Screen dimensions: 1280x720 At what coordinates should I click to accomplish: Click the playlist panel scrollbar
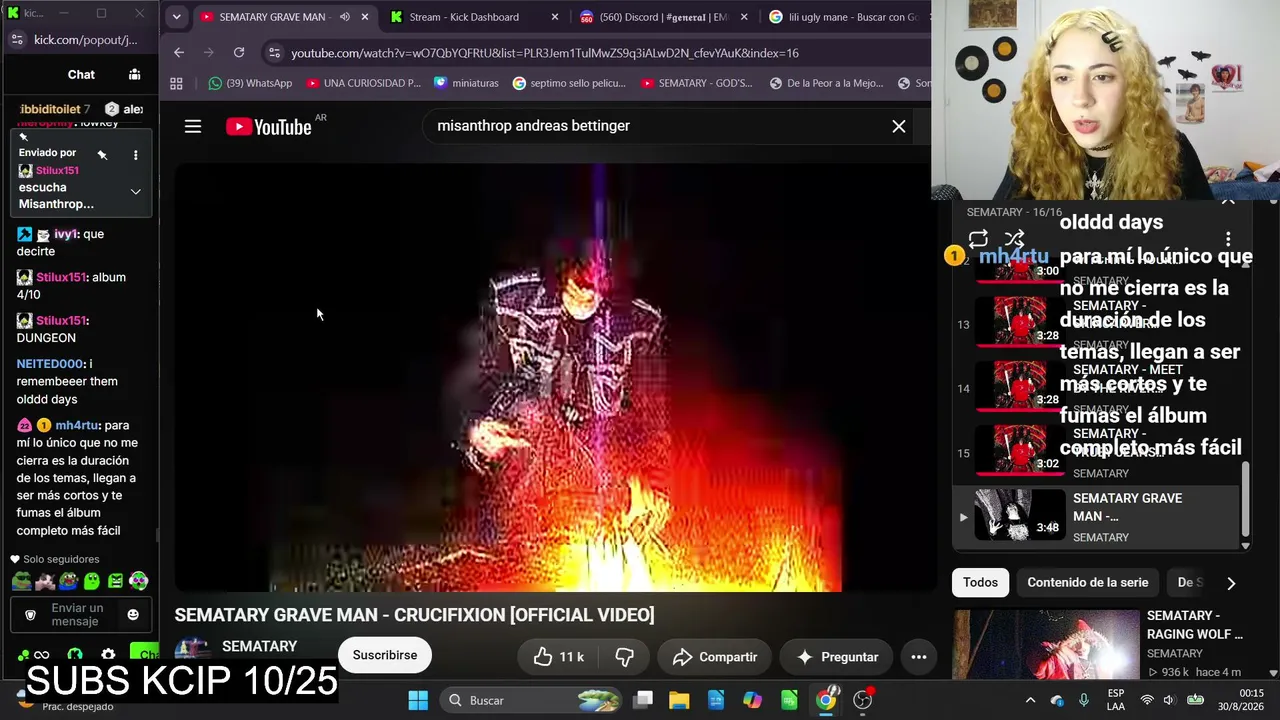click(x=1245, y=500)
